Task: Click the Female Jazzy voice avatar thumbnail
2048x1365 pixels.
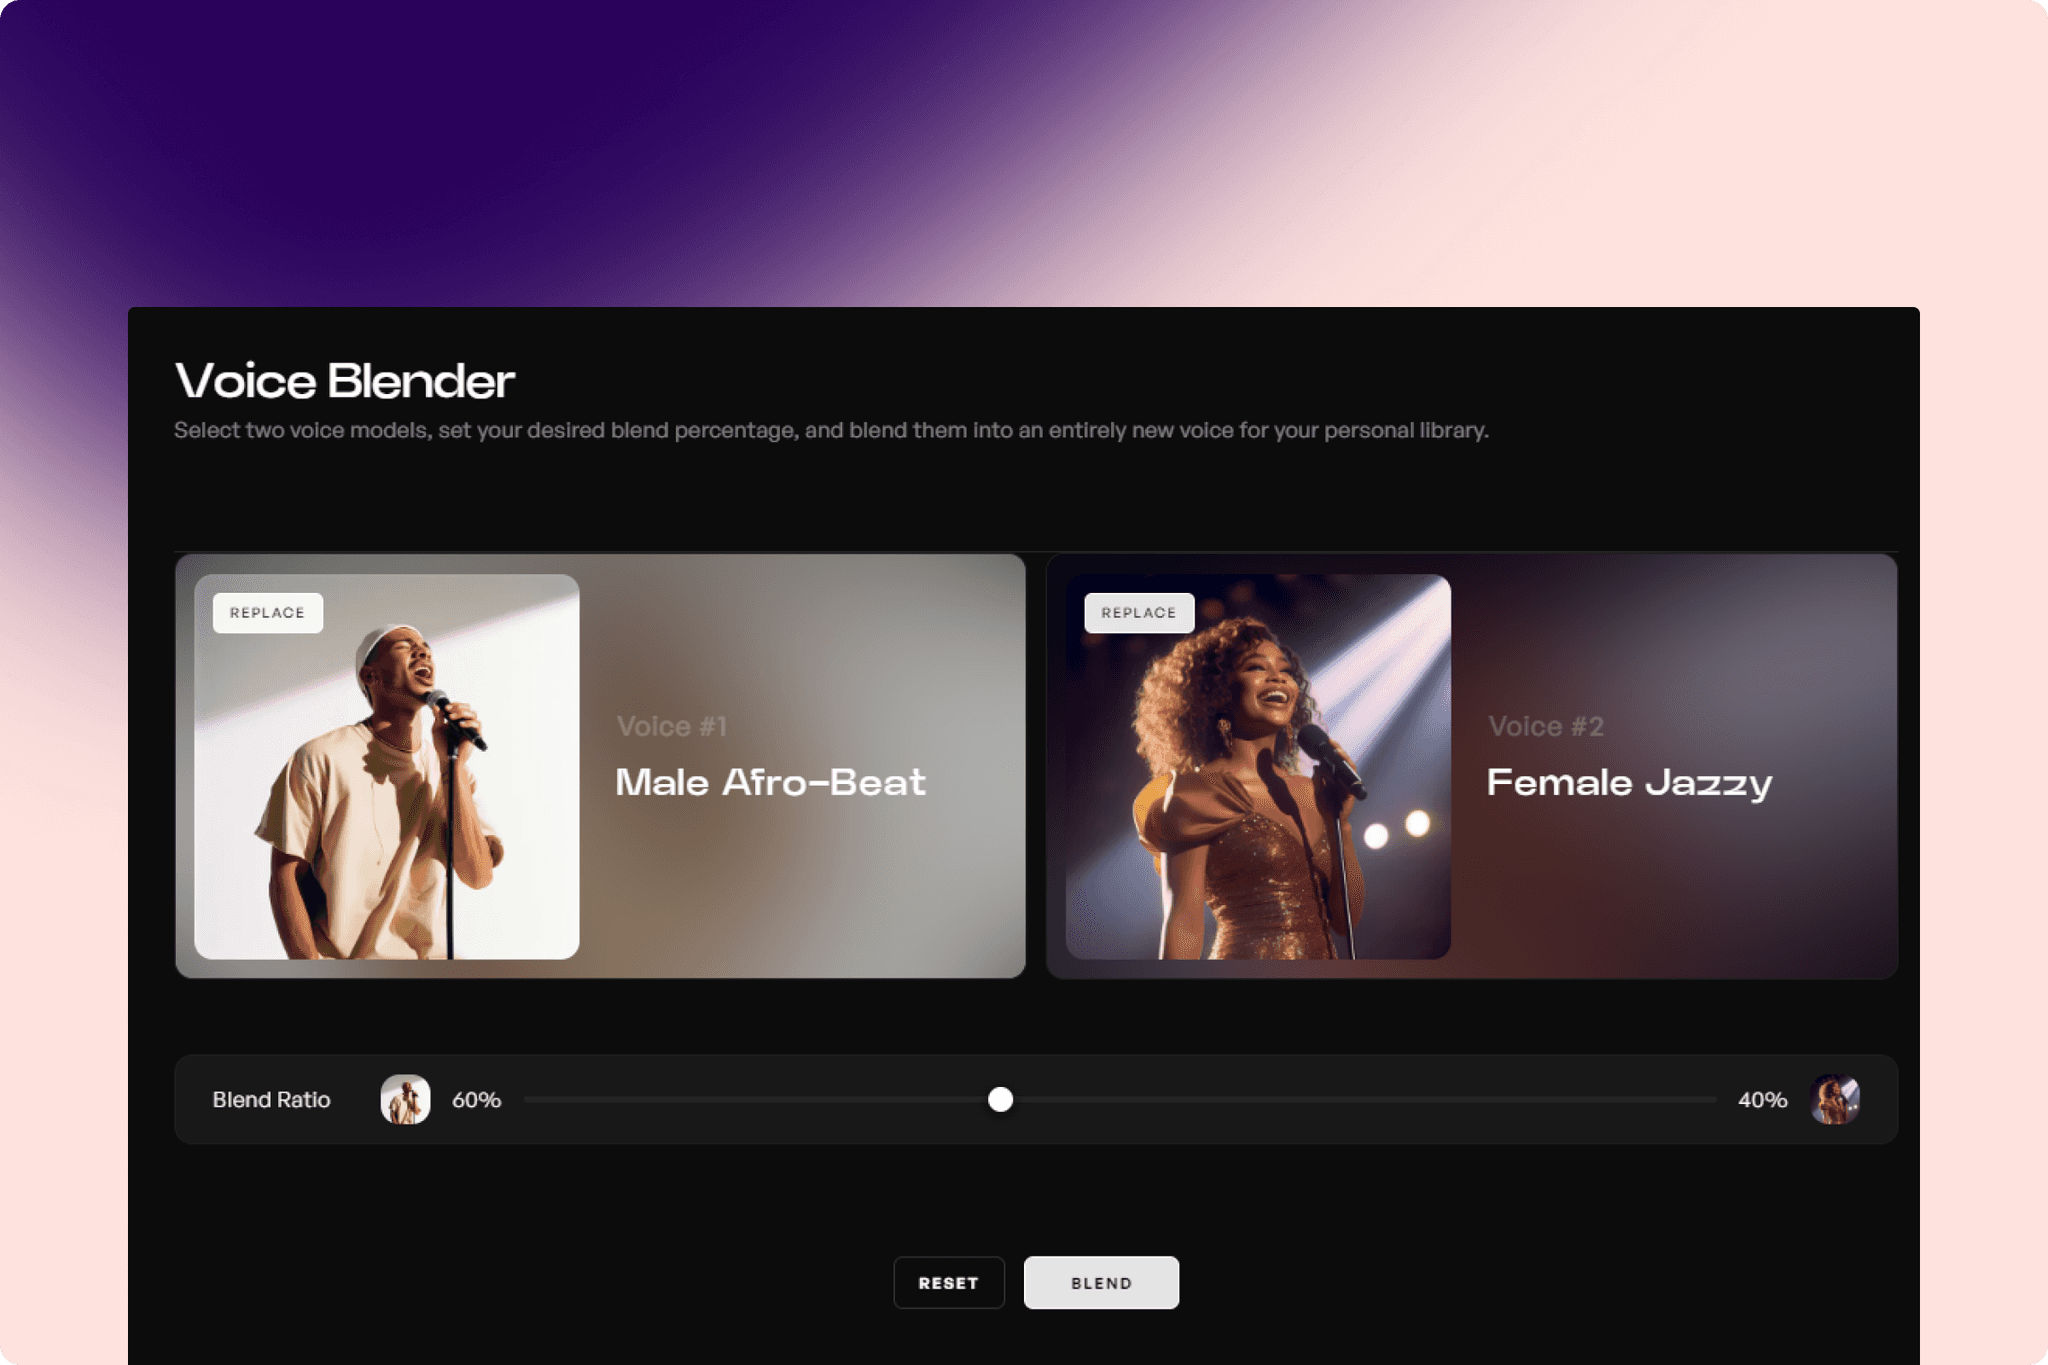Action: [1837, 1100]
